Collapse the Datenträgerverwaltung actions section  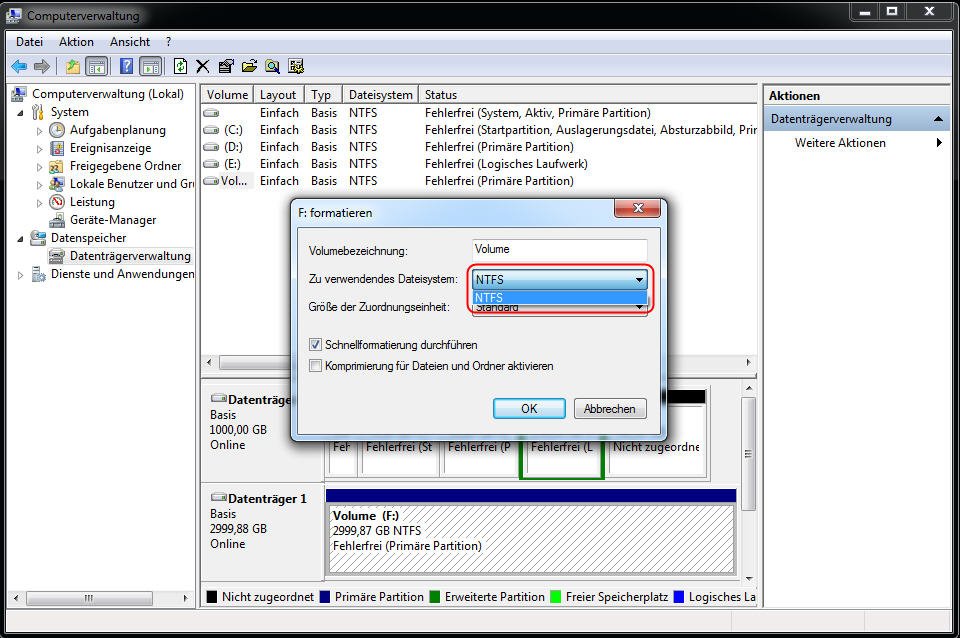click(x=938, y=119)
